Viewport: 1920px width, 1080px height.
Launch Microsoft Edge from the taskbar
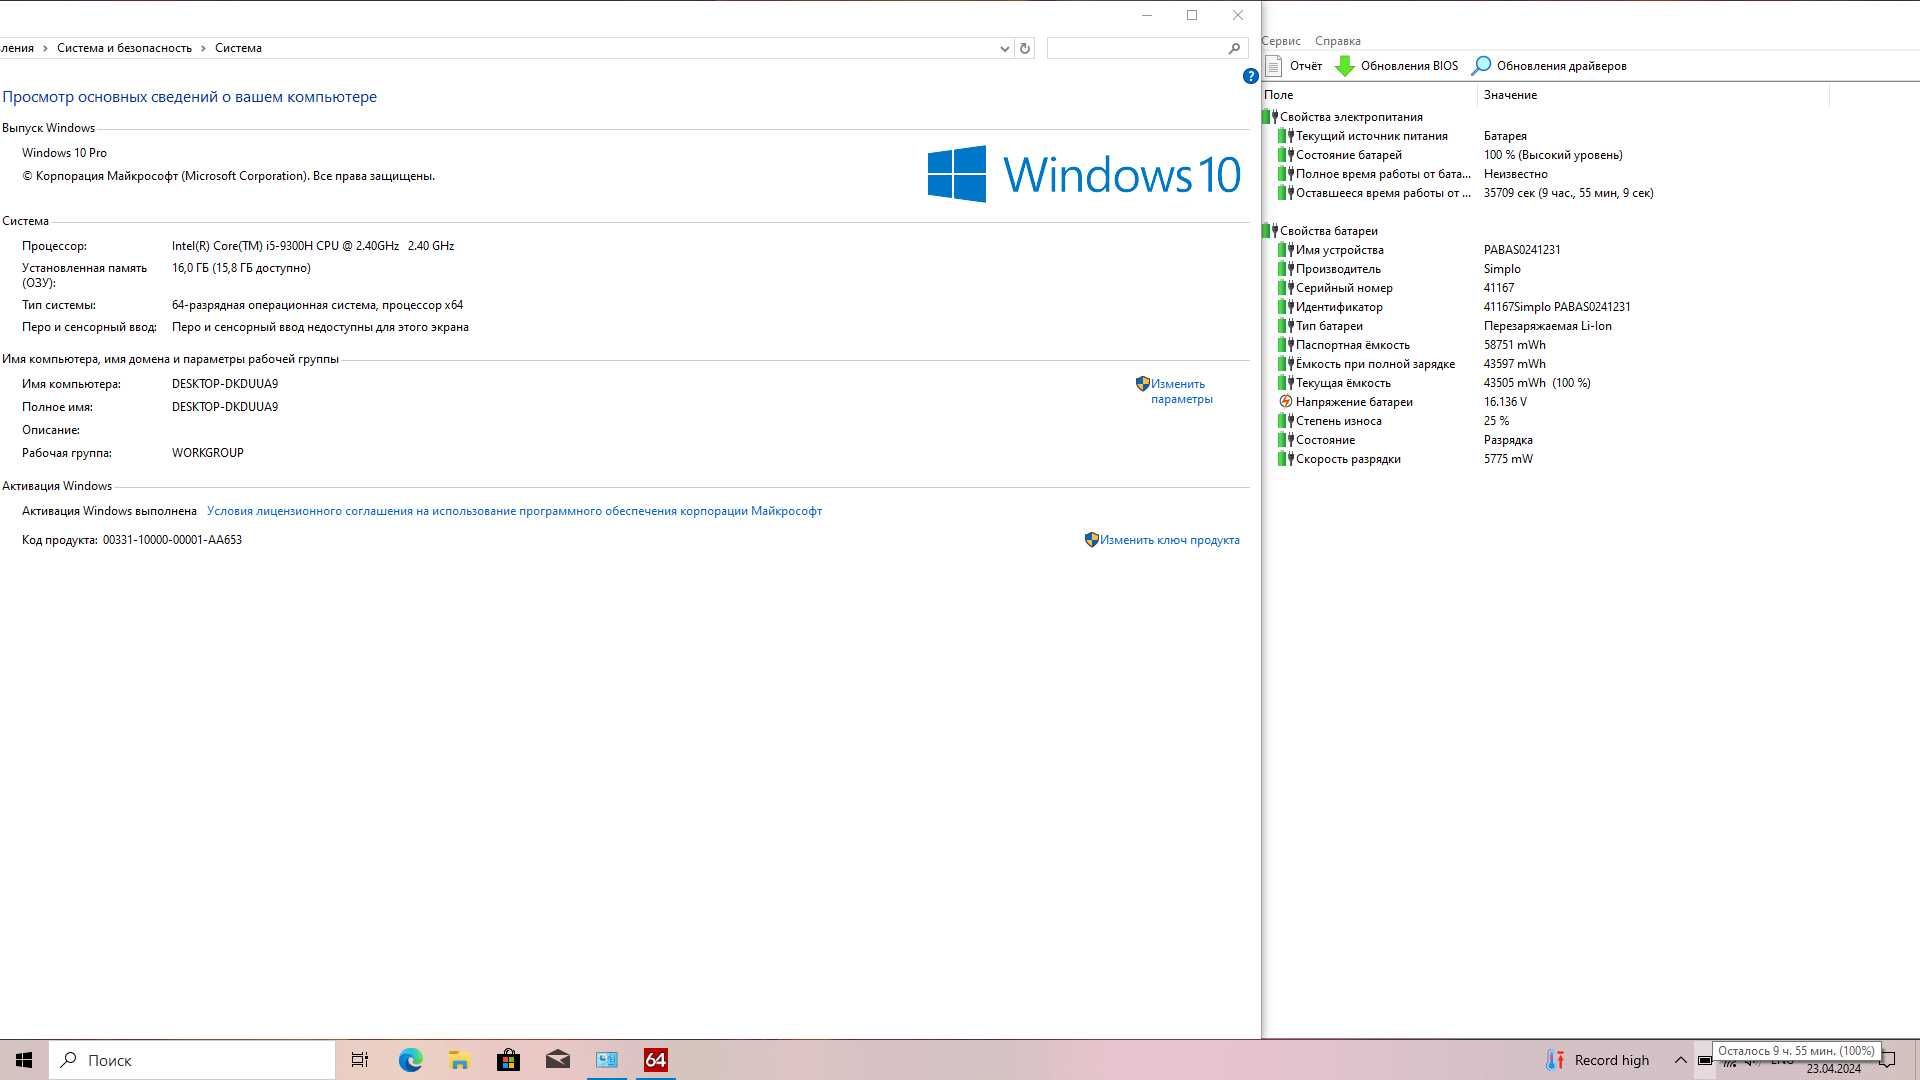[x=410, y=1060]
